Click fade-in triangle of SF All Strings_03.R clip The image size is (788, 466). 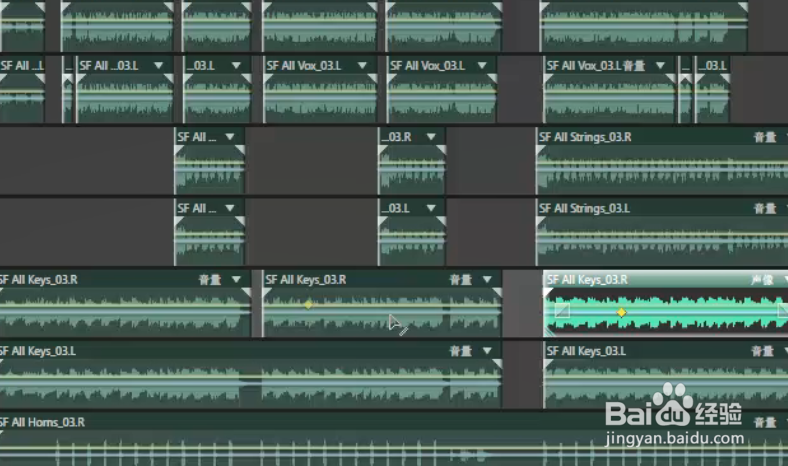(x=541, y=150)
